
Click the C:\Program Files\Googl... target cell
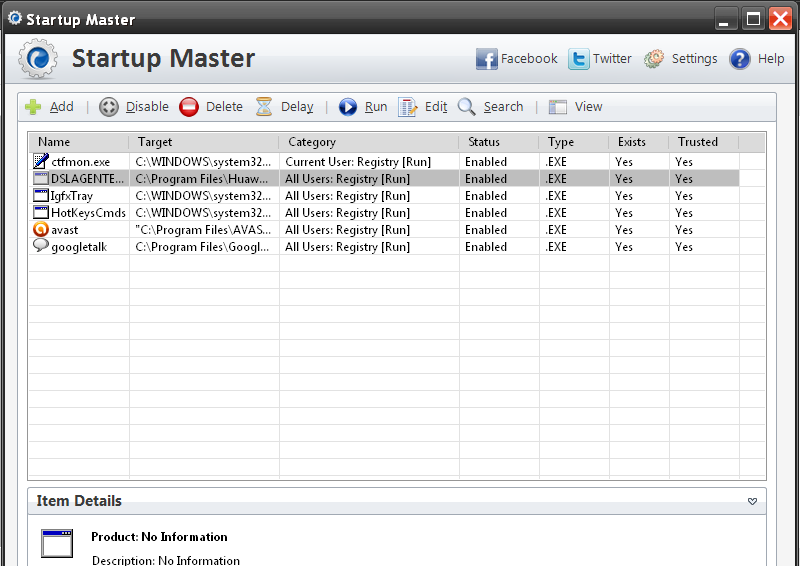(x=202, y=247)
